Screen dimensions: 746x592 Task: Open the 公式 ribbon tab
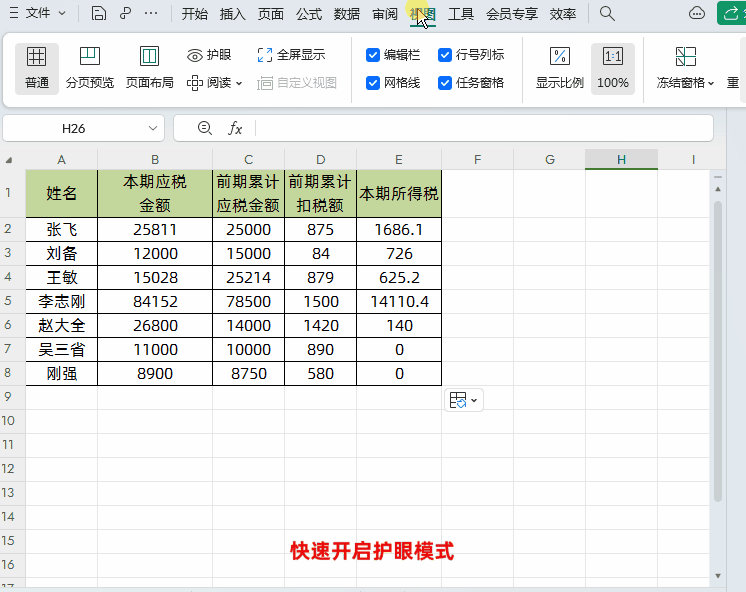(309, 14)
